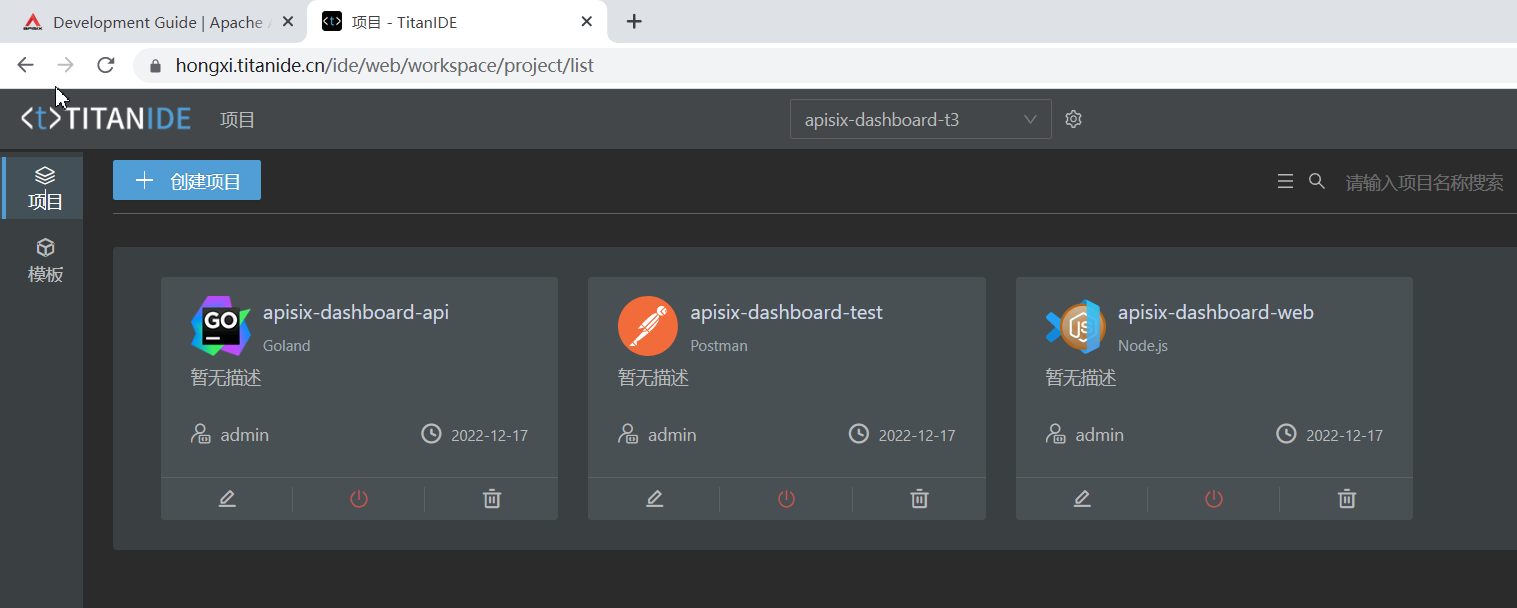Screen dimensions: 1517x608
Task: Open the Golang icon on apisix-dashboard-api card
Action: [220, 325]
